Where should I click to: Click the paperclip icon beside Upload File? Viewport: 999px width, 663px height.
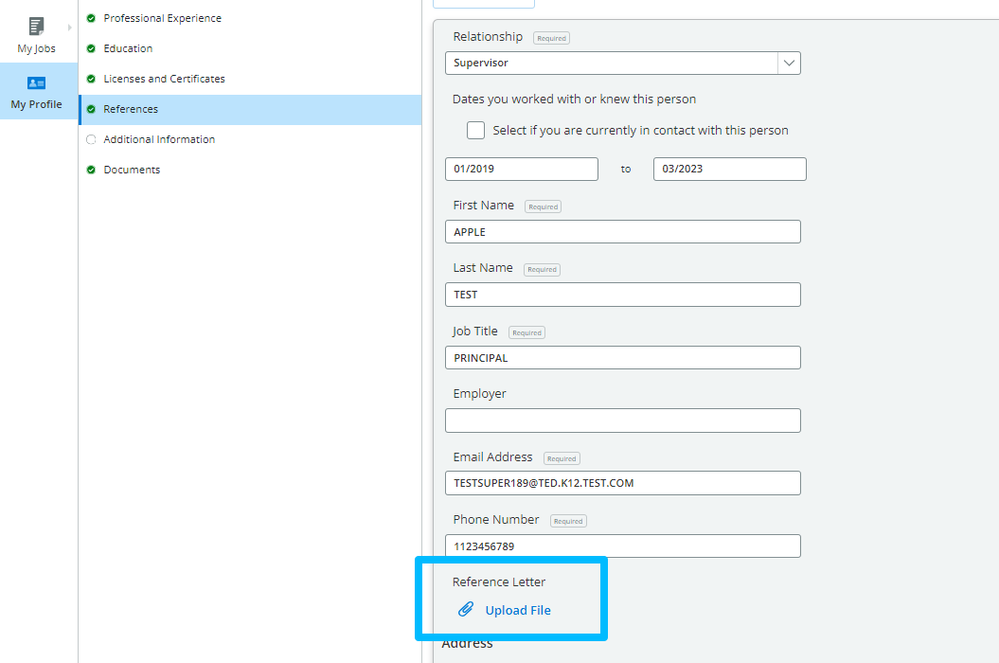(466, 609)
